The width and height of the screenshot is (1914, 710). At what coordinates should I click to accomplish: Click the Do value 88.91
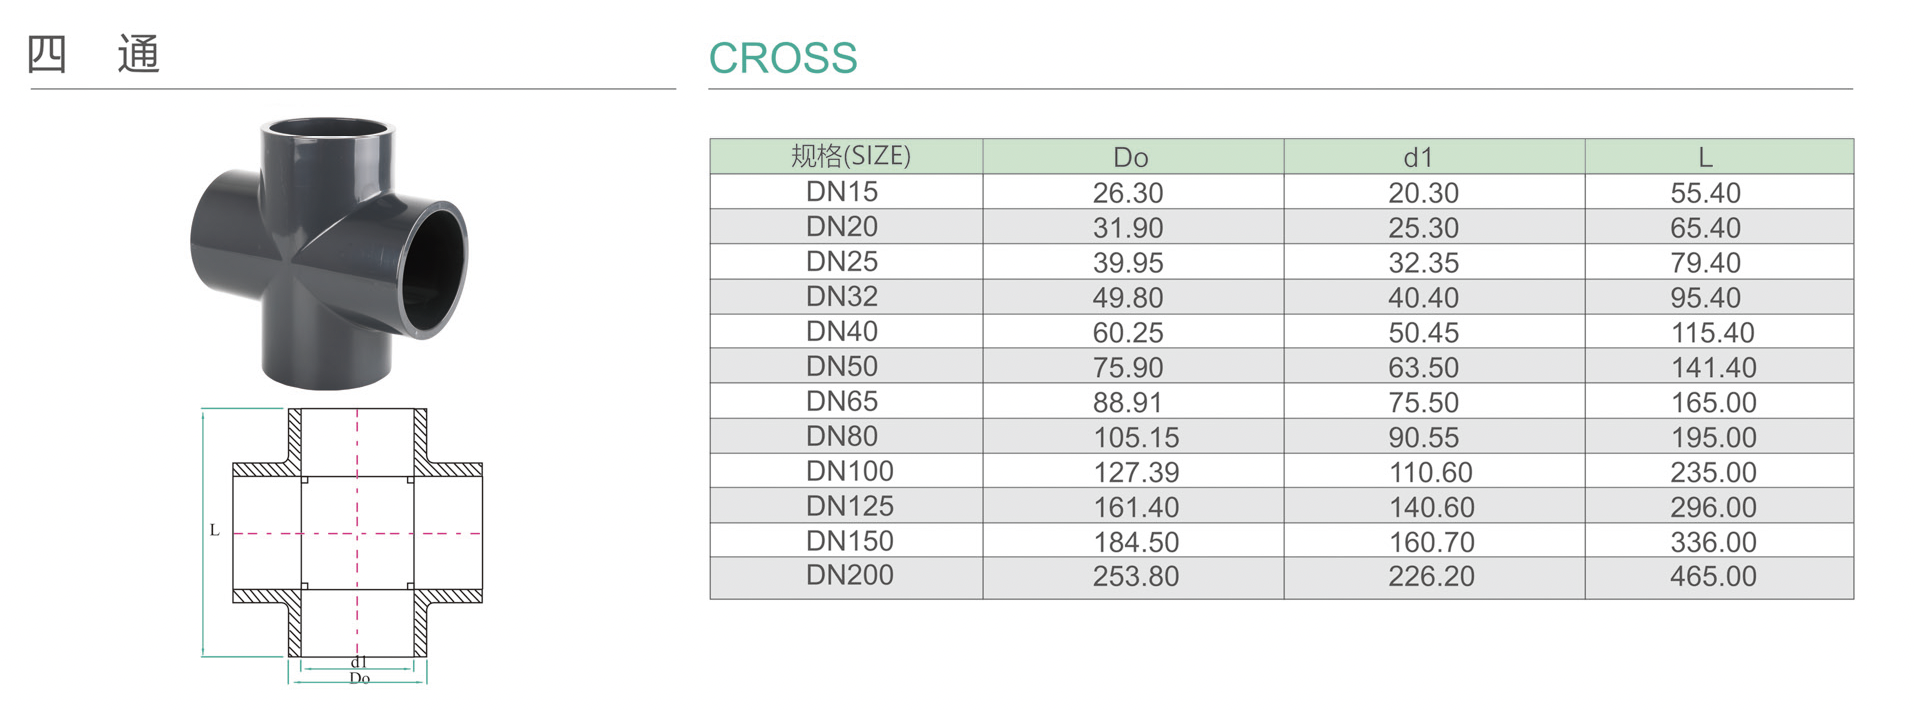(1128, 402)
